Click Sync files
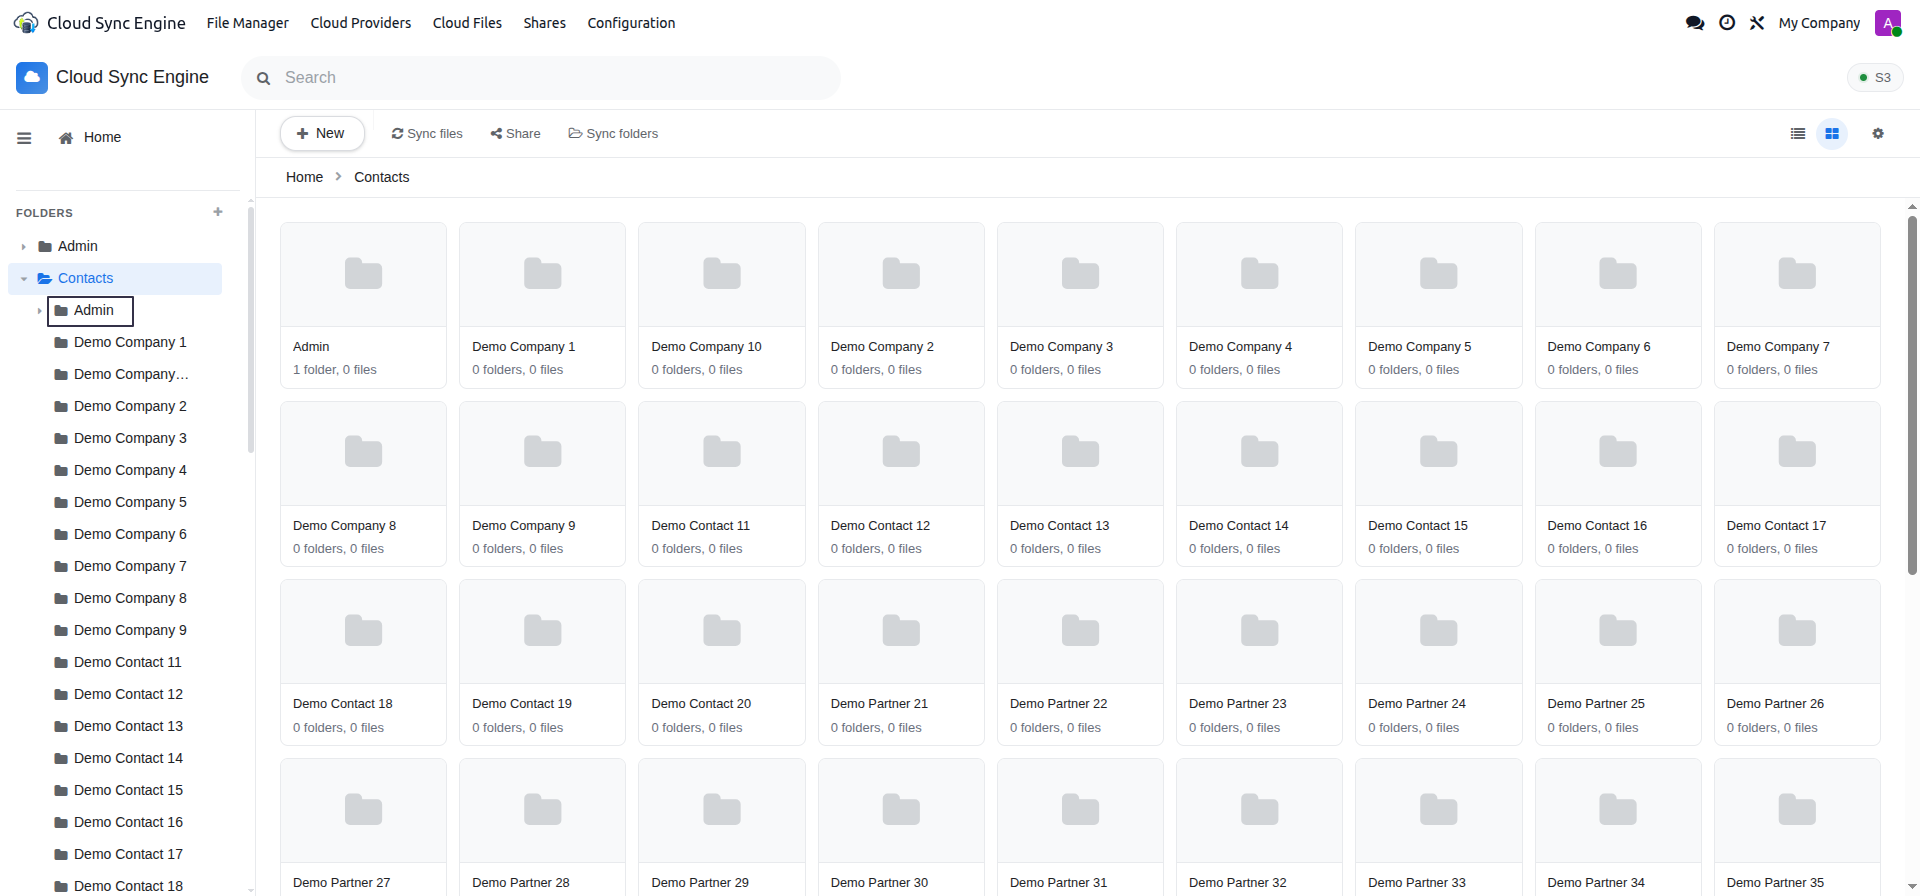This screenshot has width=1920, height=896. [x=427, y=134]
